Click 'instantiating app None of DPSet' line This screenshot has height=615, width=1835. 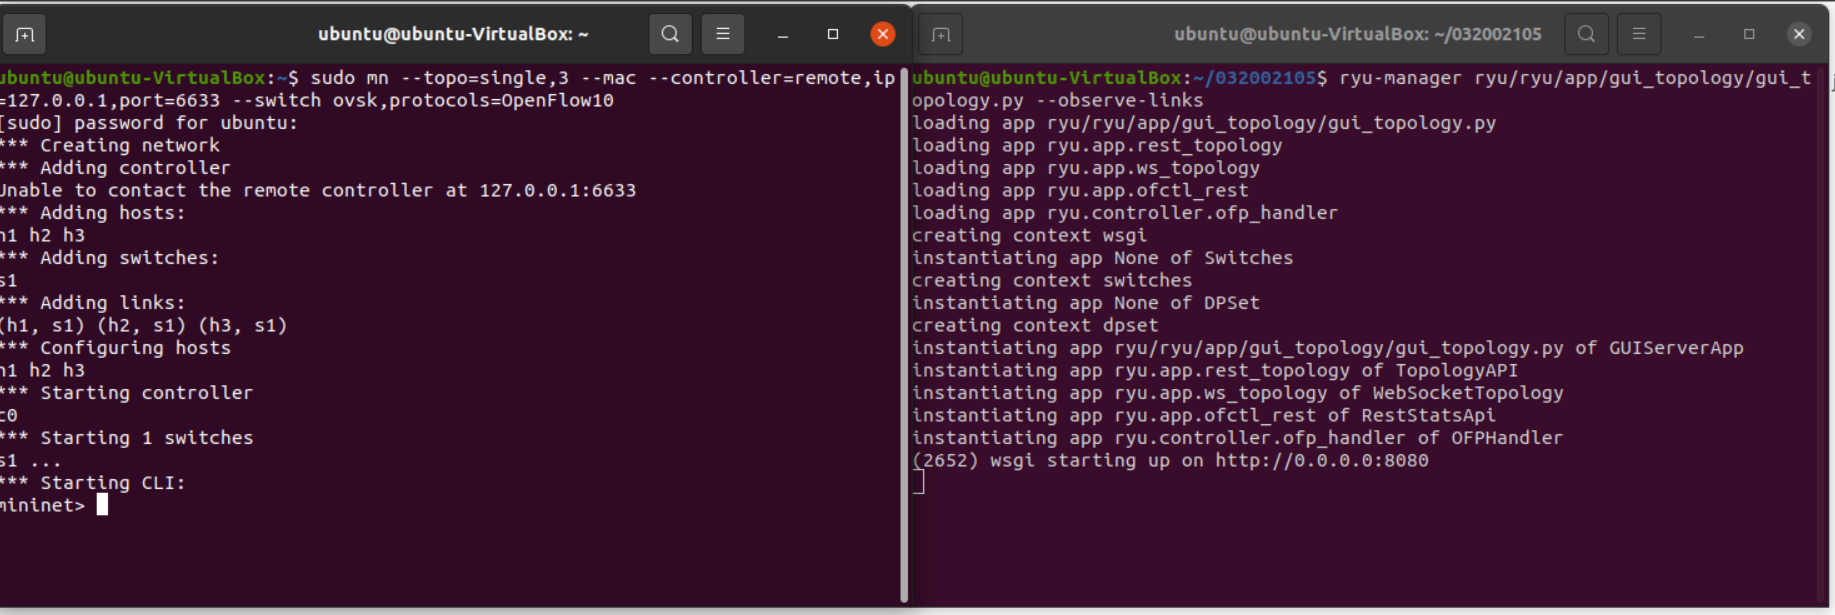pyautogui.click(x=1086, y=303)
